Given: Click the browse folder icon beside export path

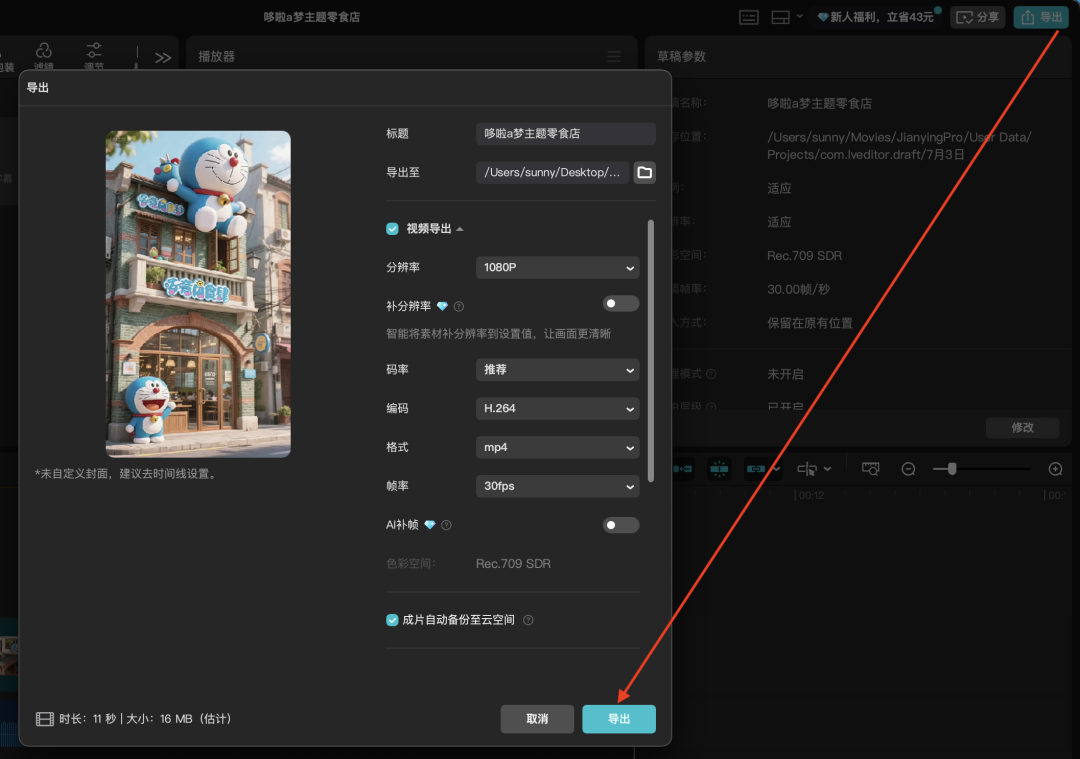Looking at the screenshot, I should point(645,173).
